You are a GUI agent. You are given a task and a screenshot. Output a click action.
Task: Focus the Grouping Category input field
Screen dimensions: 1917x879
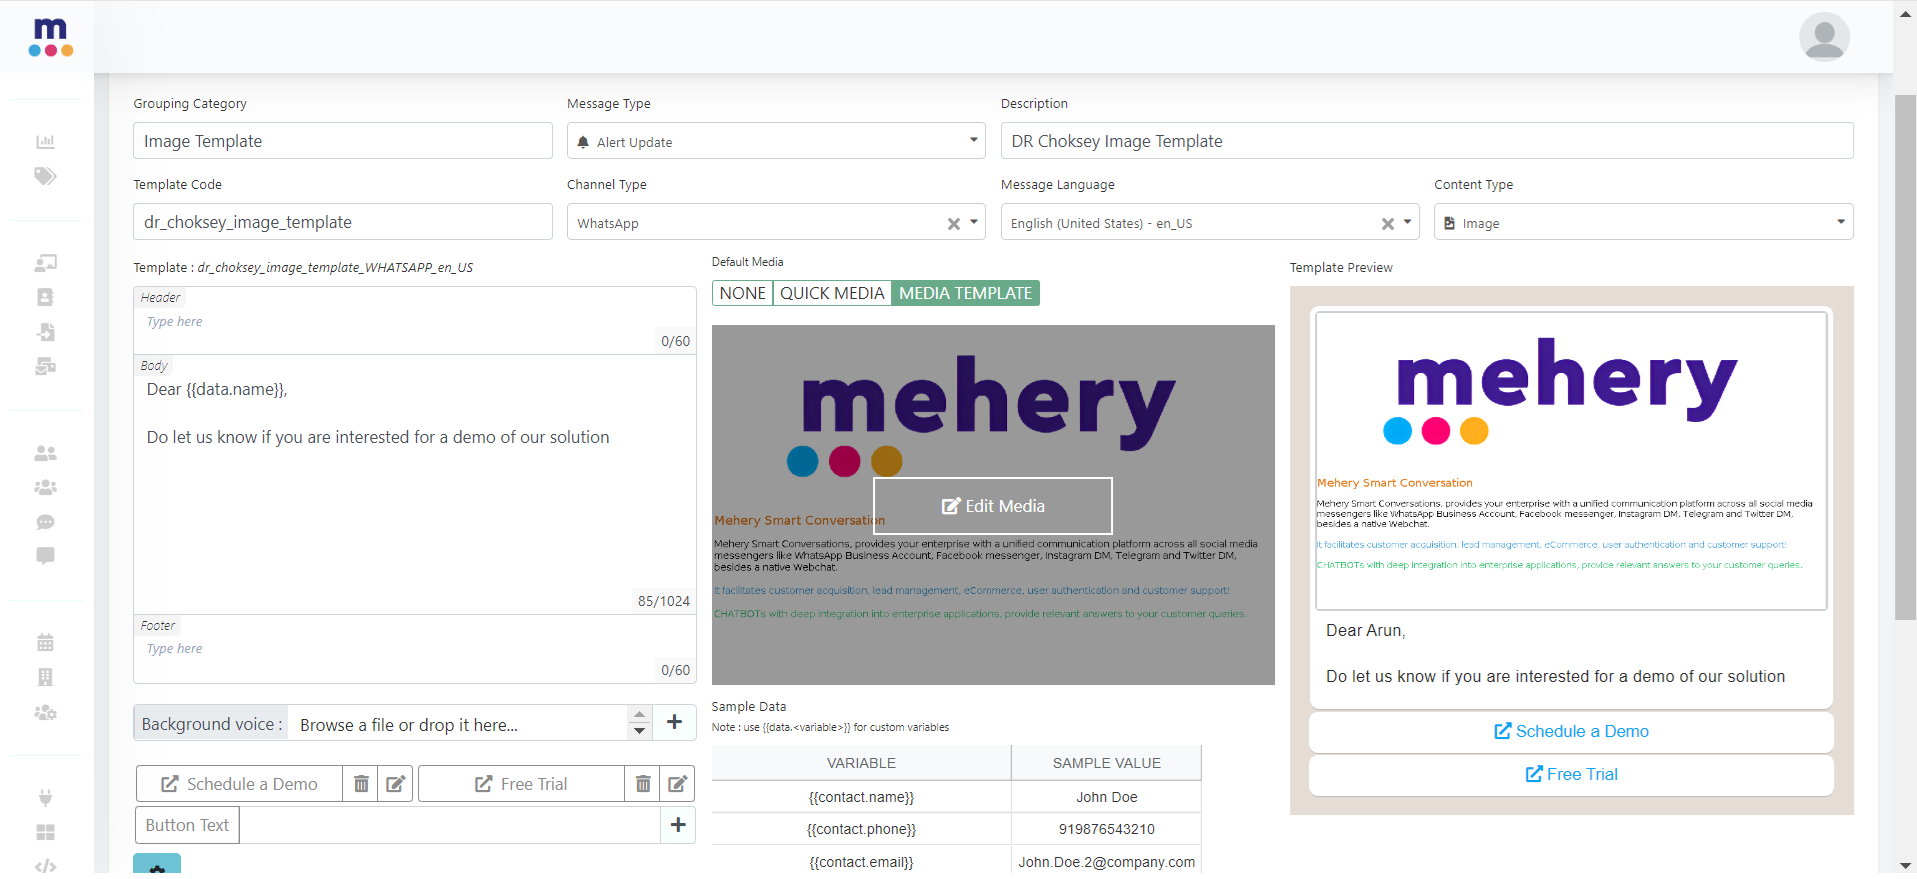(343, 141)
